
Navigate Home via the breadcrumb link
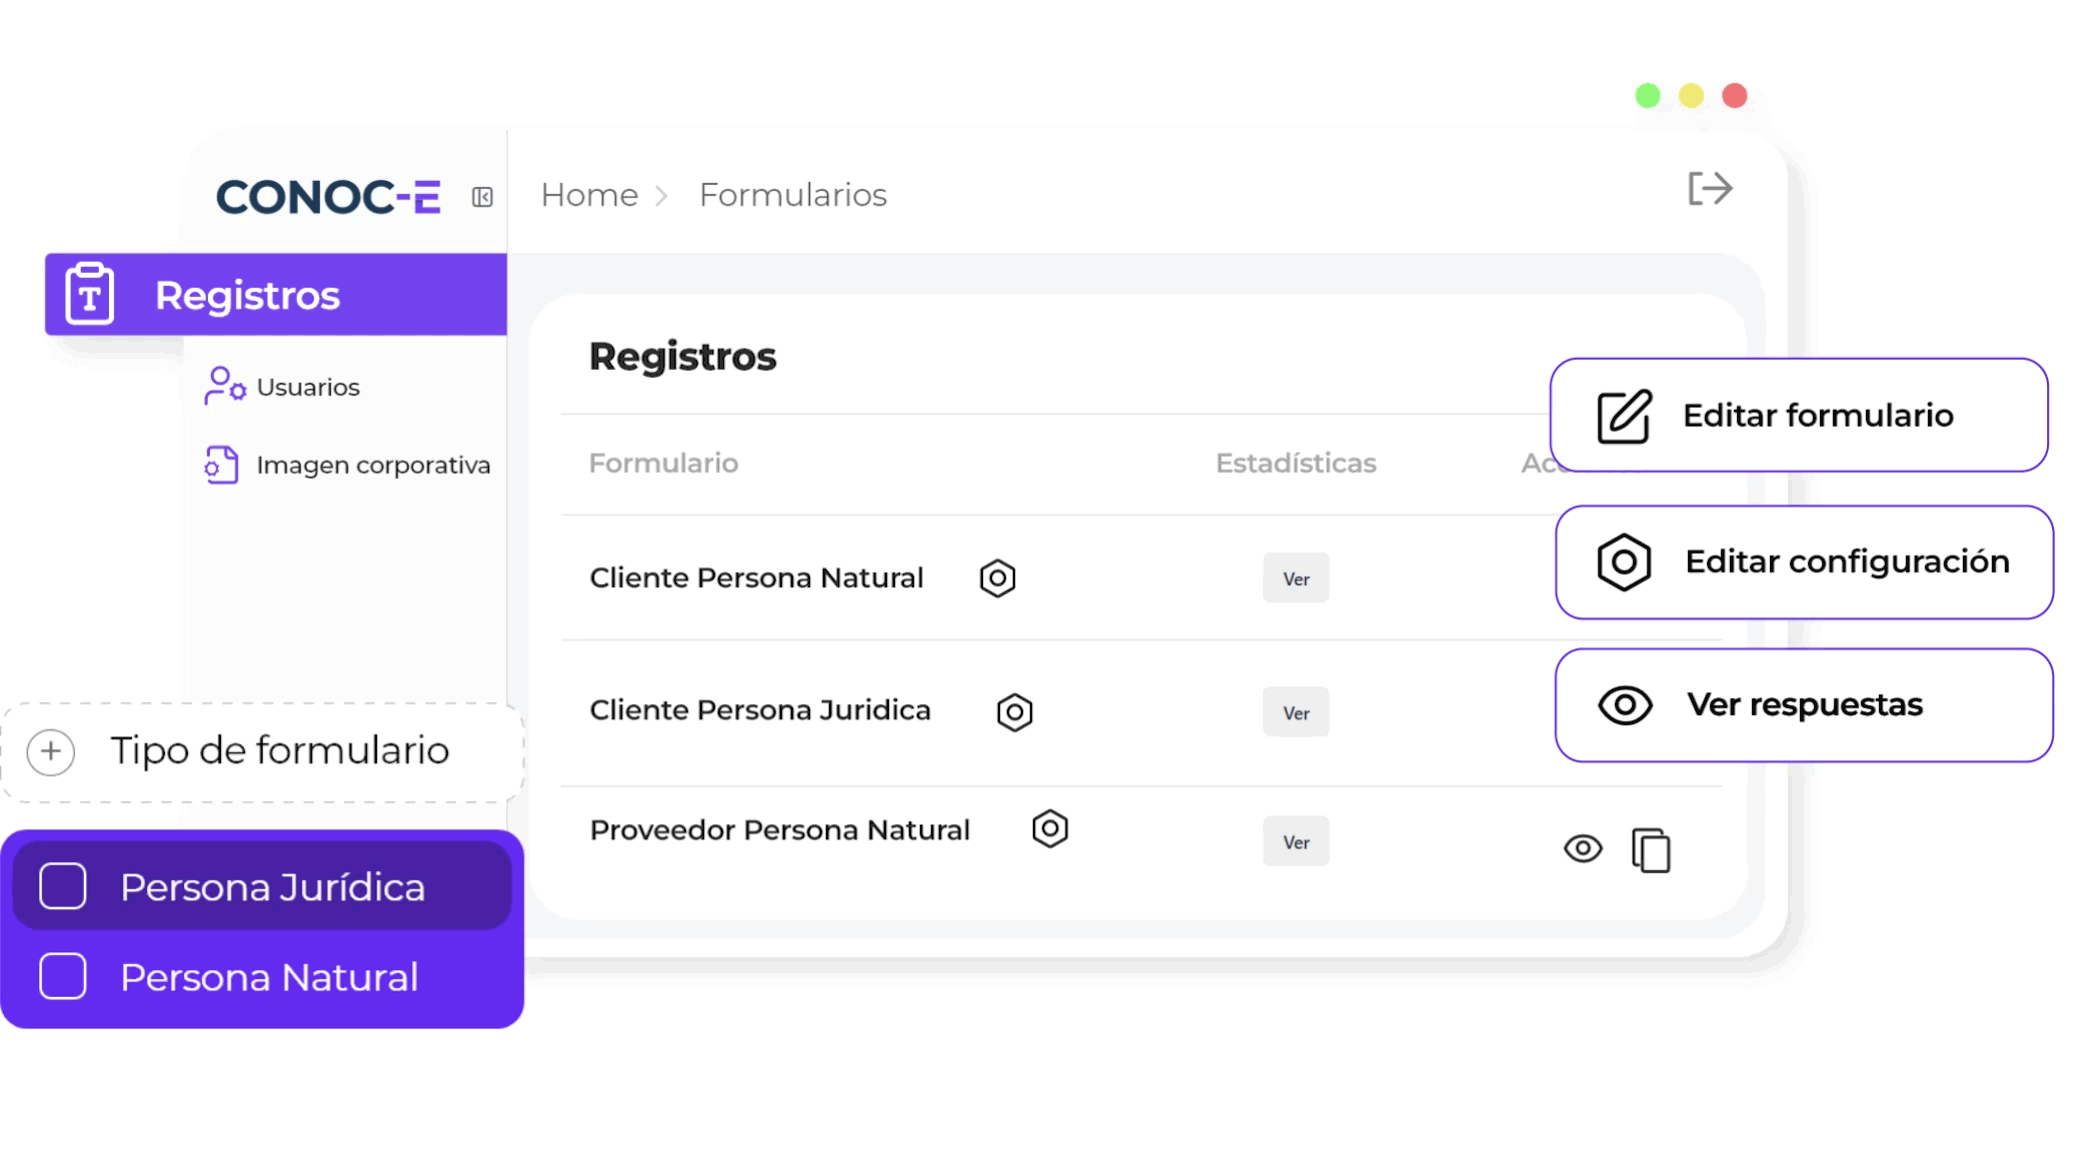(588, 194)
